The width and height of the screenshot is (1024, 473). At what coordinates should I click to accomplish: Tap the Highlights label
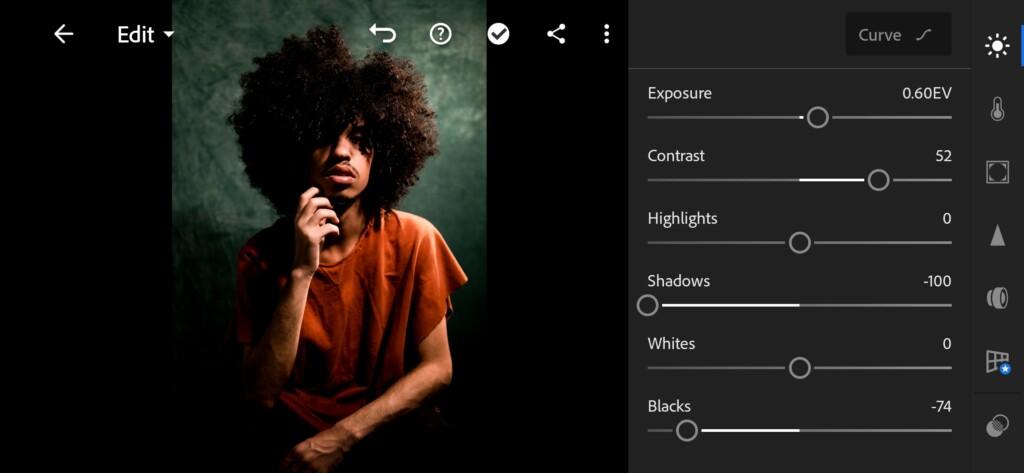(682, 219)
